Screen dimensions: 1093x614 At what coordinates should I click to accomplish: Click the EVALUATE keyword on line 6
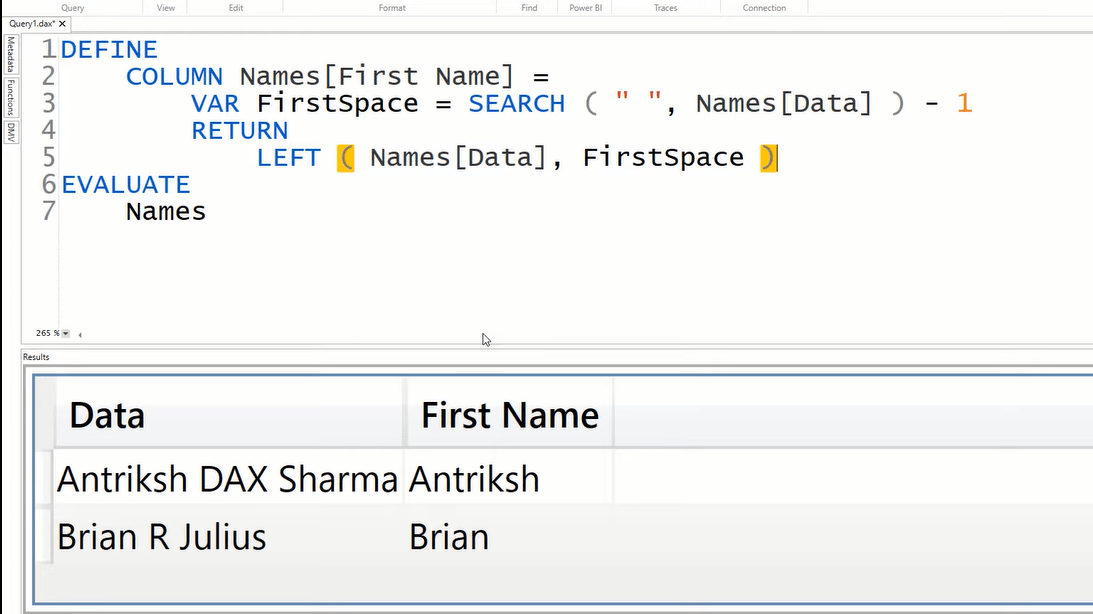click(125, 185)
